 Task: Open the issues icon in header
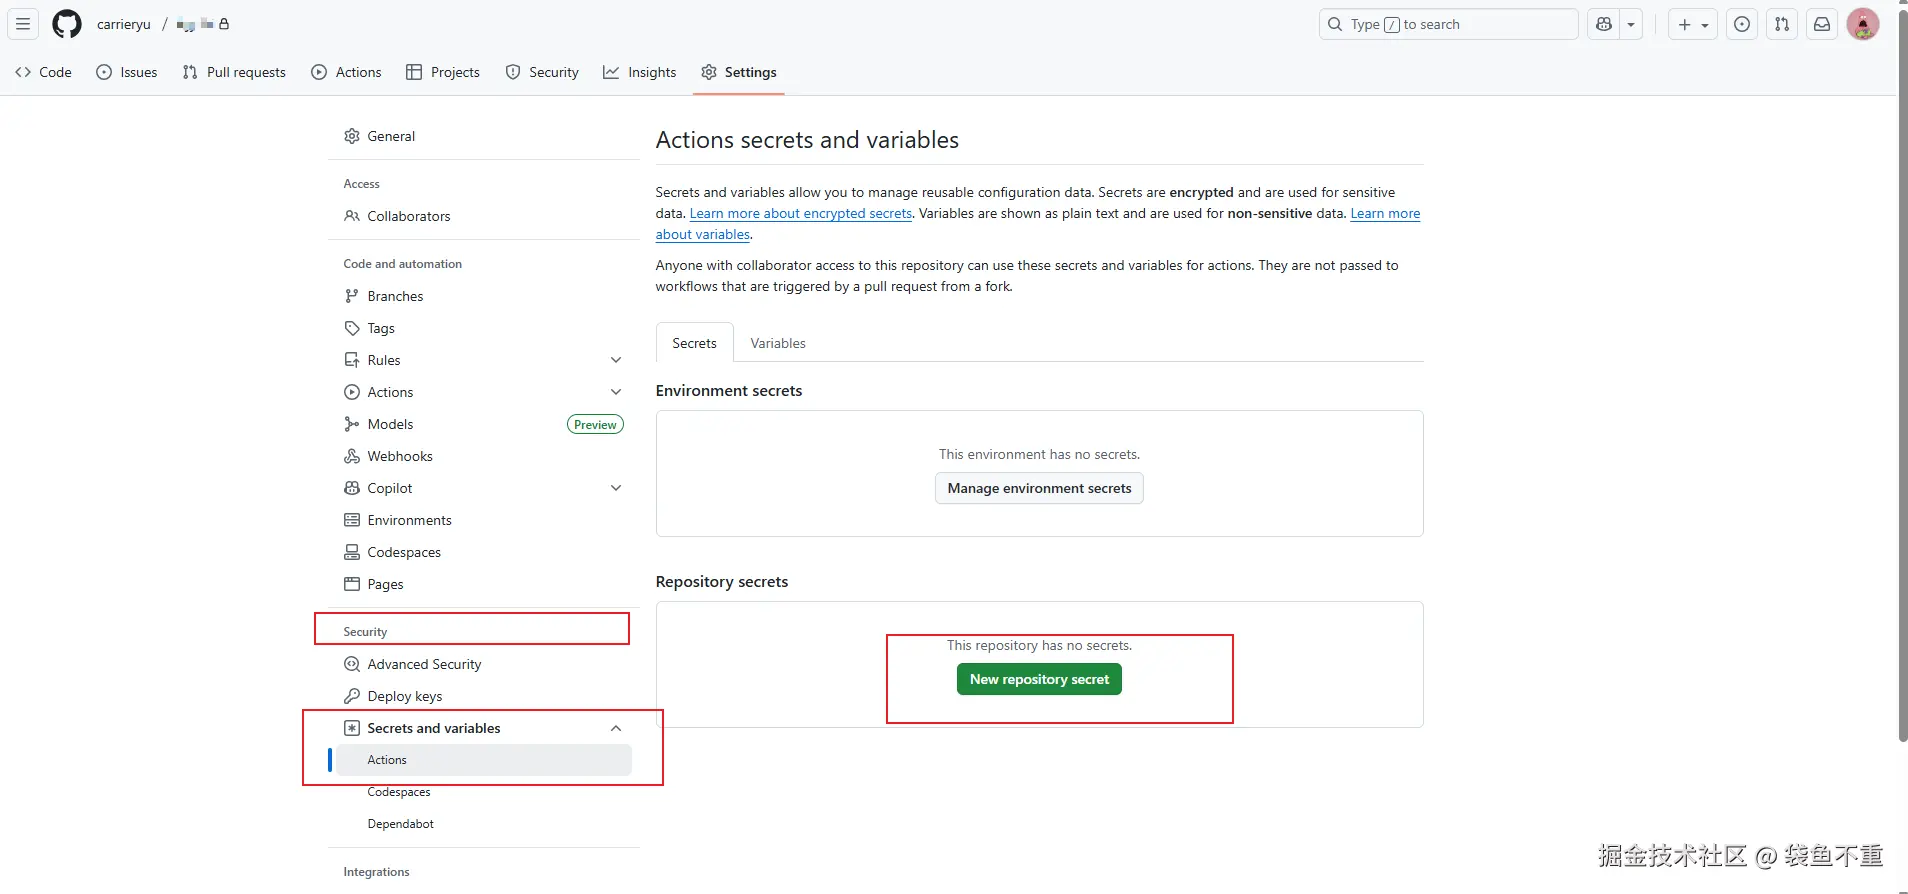[x=1742, y=24]
